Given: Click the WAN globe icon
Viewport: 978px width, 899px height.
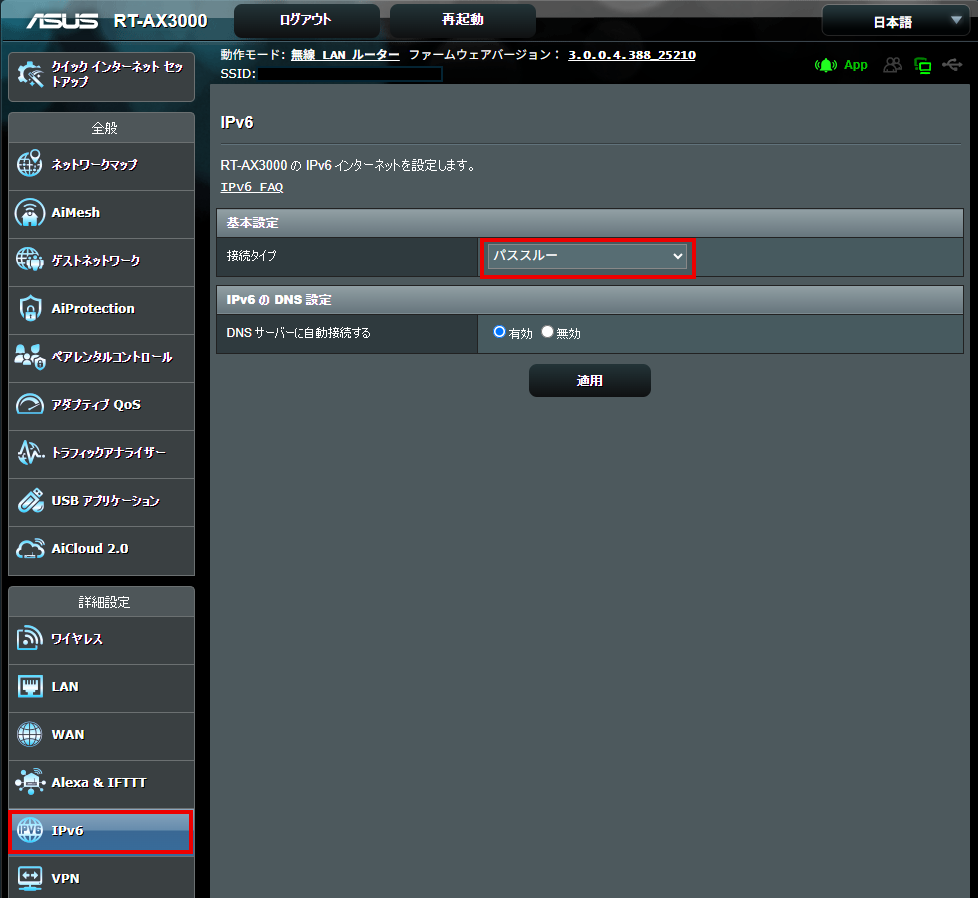Looking at the screenshot, I should point(29,734).
